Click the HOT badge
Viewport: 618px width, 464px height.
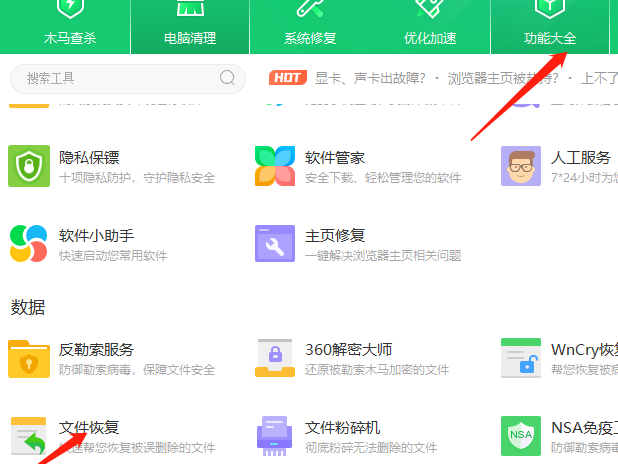tap(288, 78)
